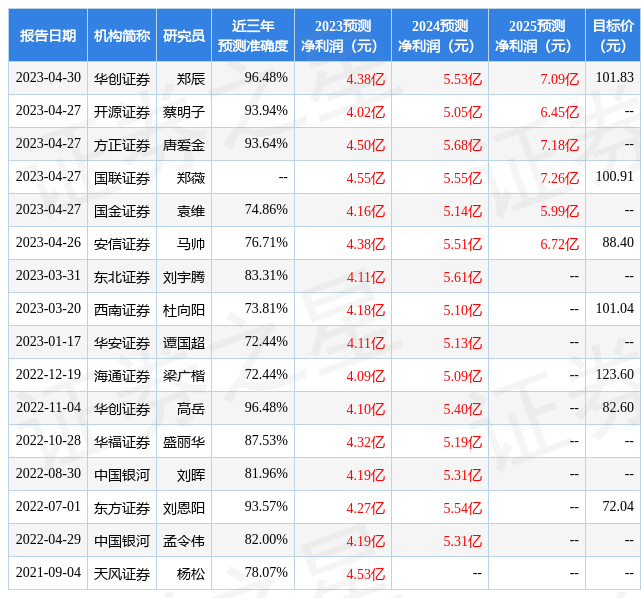Click target price 101.83
641x598 pixels.
pos(614,77)
